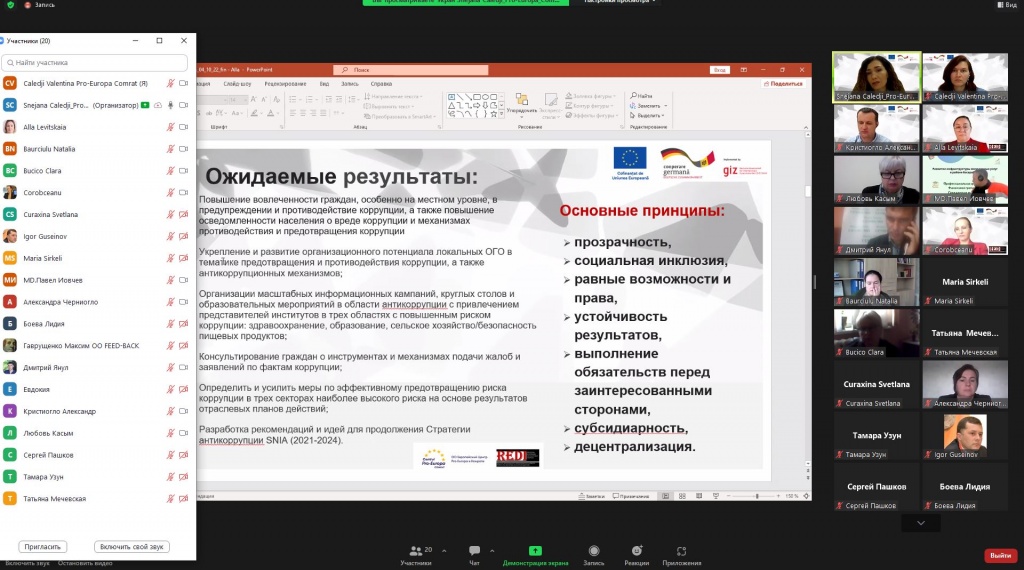Click the reading view icon in PowerPoint status bar
Image resolution: width=1024 pixels, height=570 pixels.
pyautogui.click(x=699, y=496)
